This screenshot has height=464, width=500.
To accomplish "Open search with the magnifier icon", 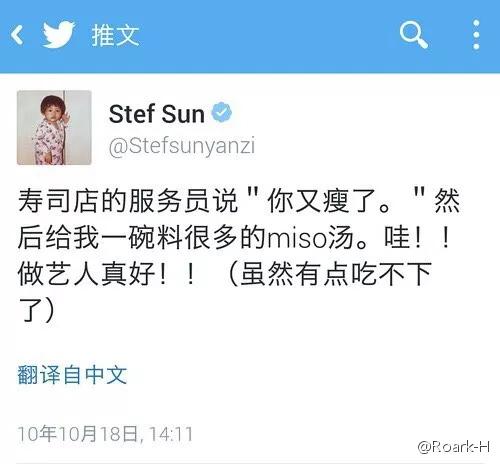I will coord(413,35).
